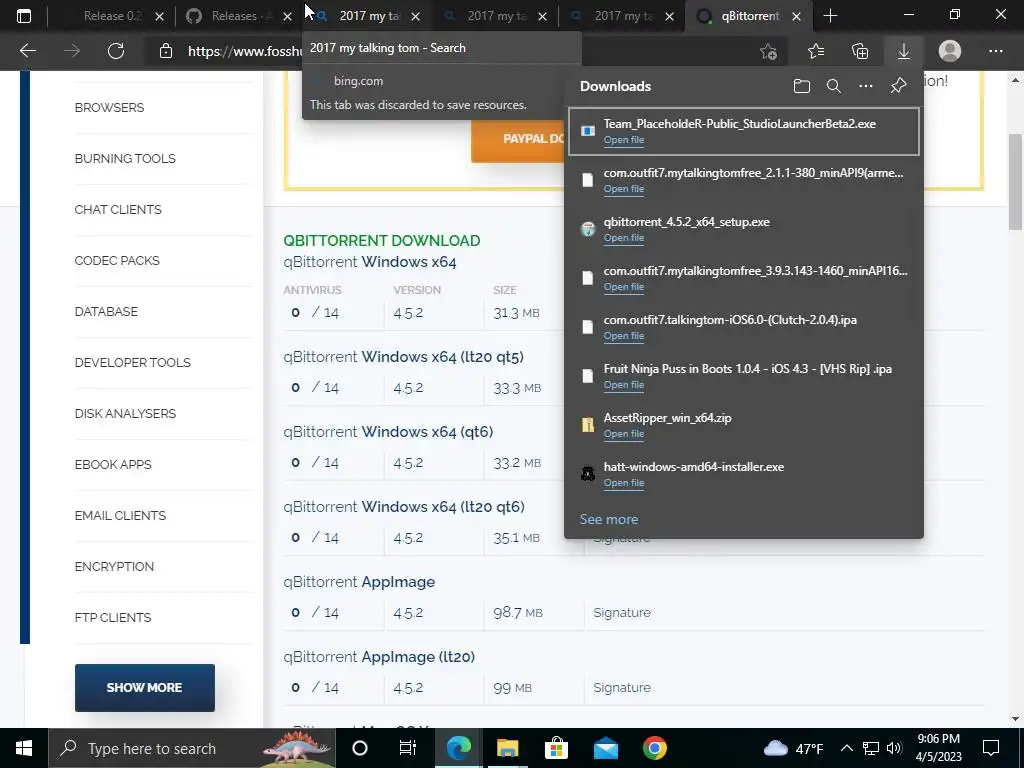This screenshot has height=768, width=1024.
Task: Open the FTP CLIENTS category
Action: point(113,617)
